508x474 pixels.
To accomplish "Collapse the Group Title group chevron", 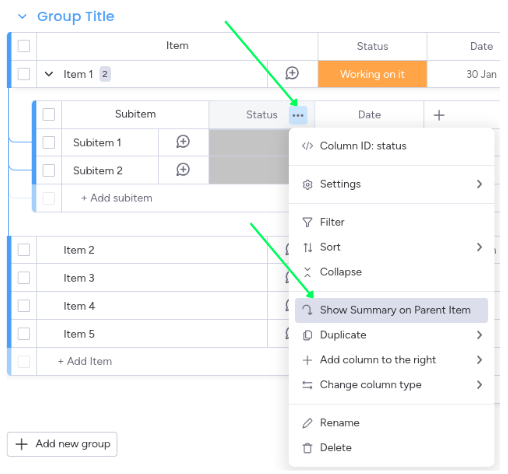I will point(22,16).
